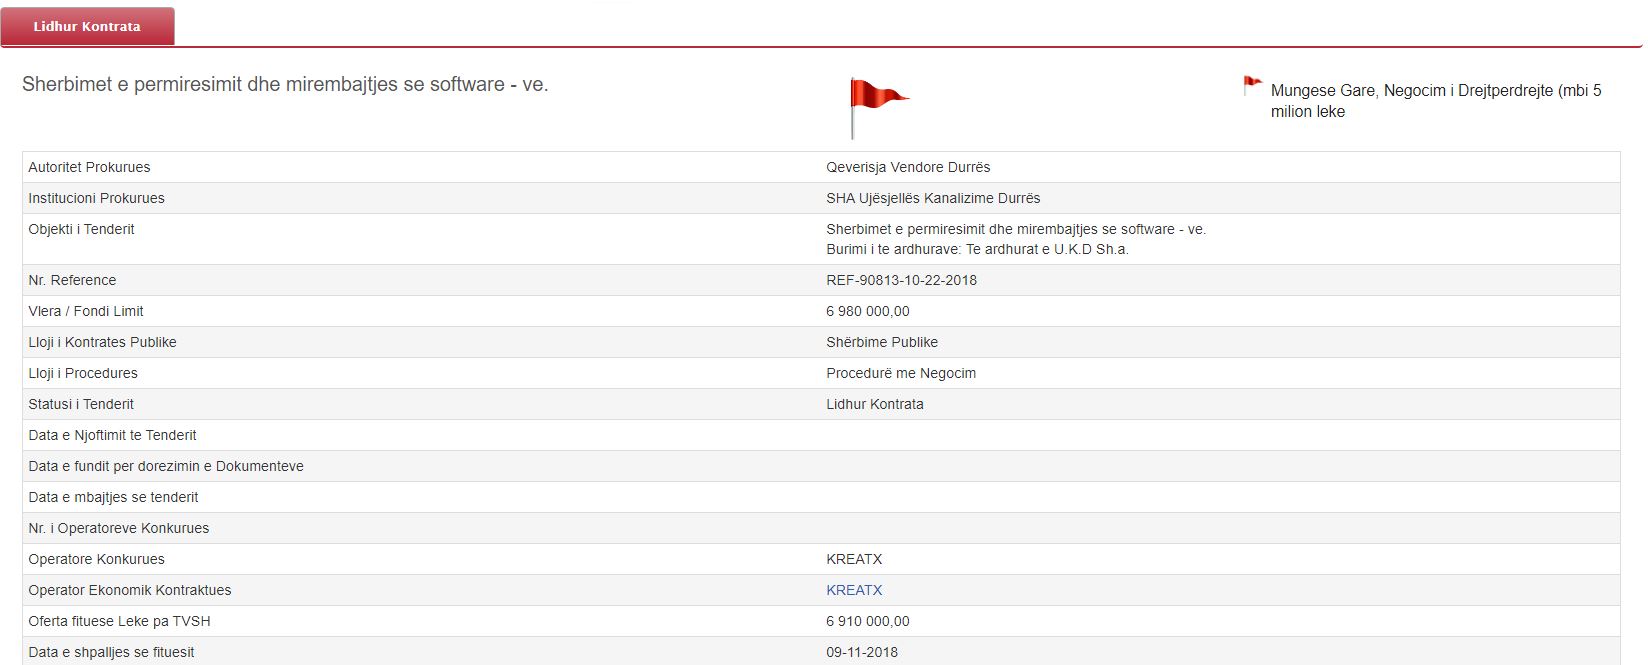Select reference number REF-90813-10-22-2018
The height and width of the screenshot is (665, 1648).
click(901, 280)
